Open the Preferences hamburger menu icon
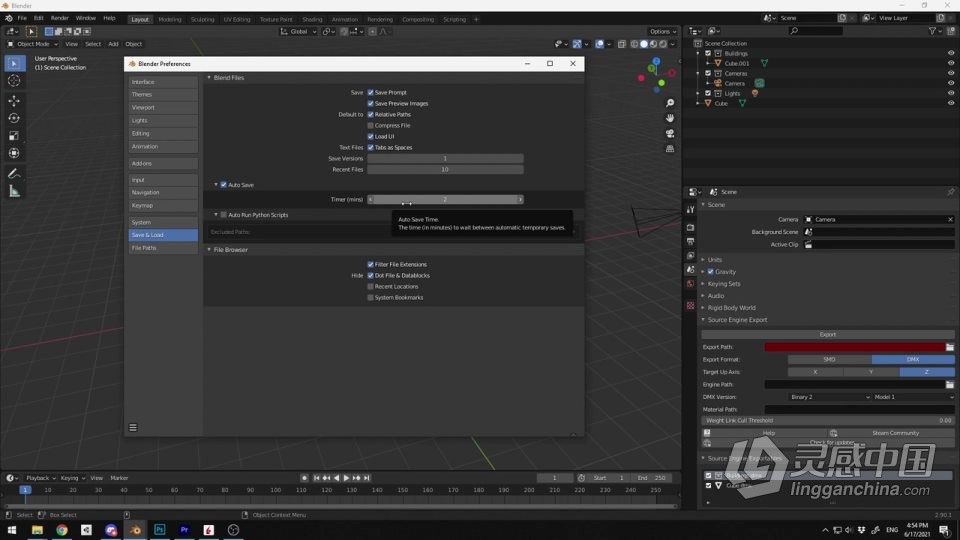This screenshot has width=960, height=540. (133, 427)
